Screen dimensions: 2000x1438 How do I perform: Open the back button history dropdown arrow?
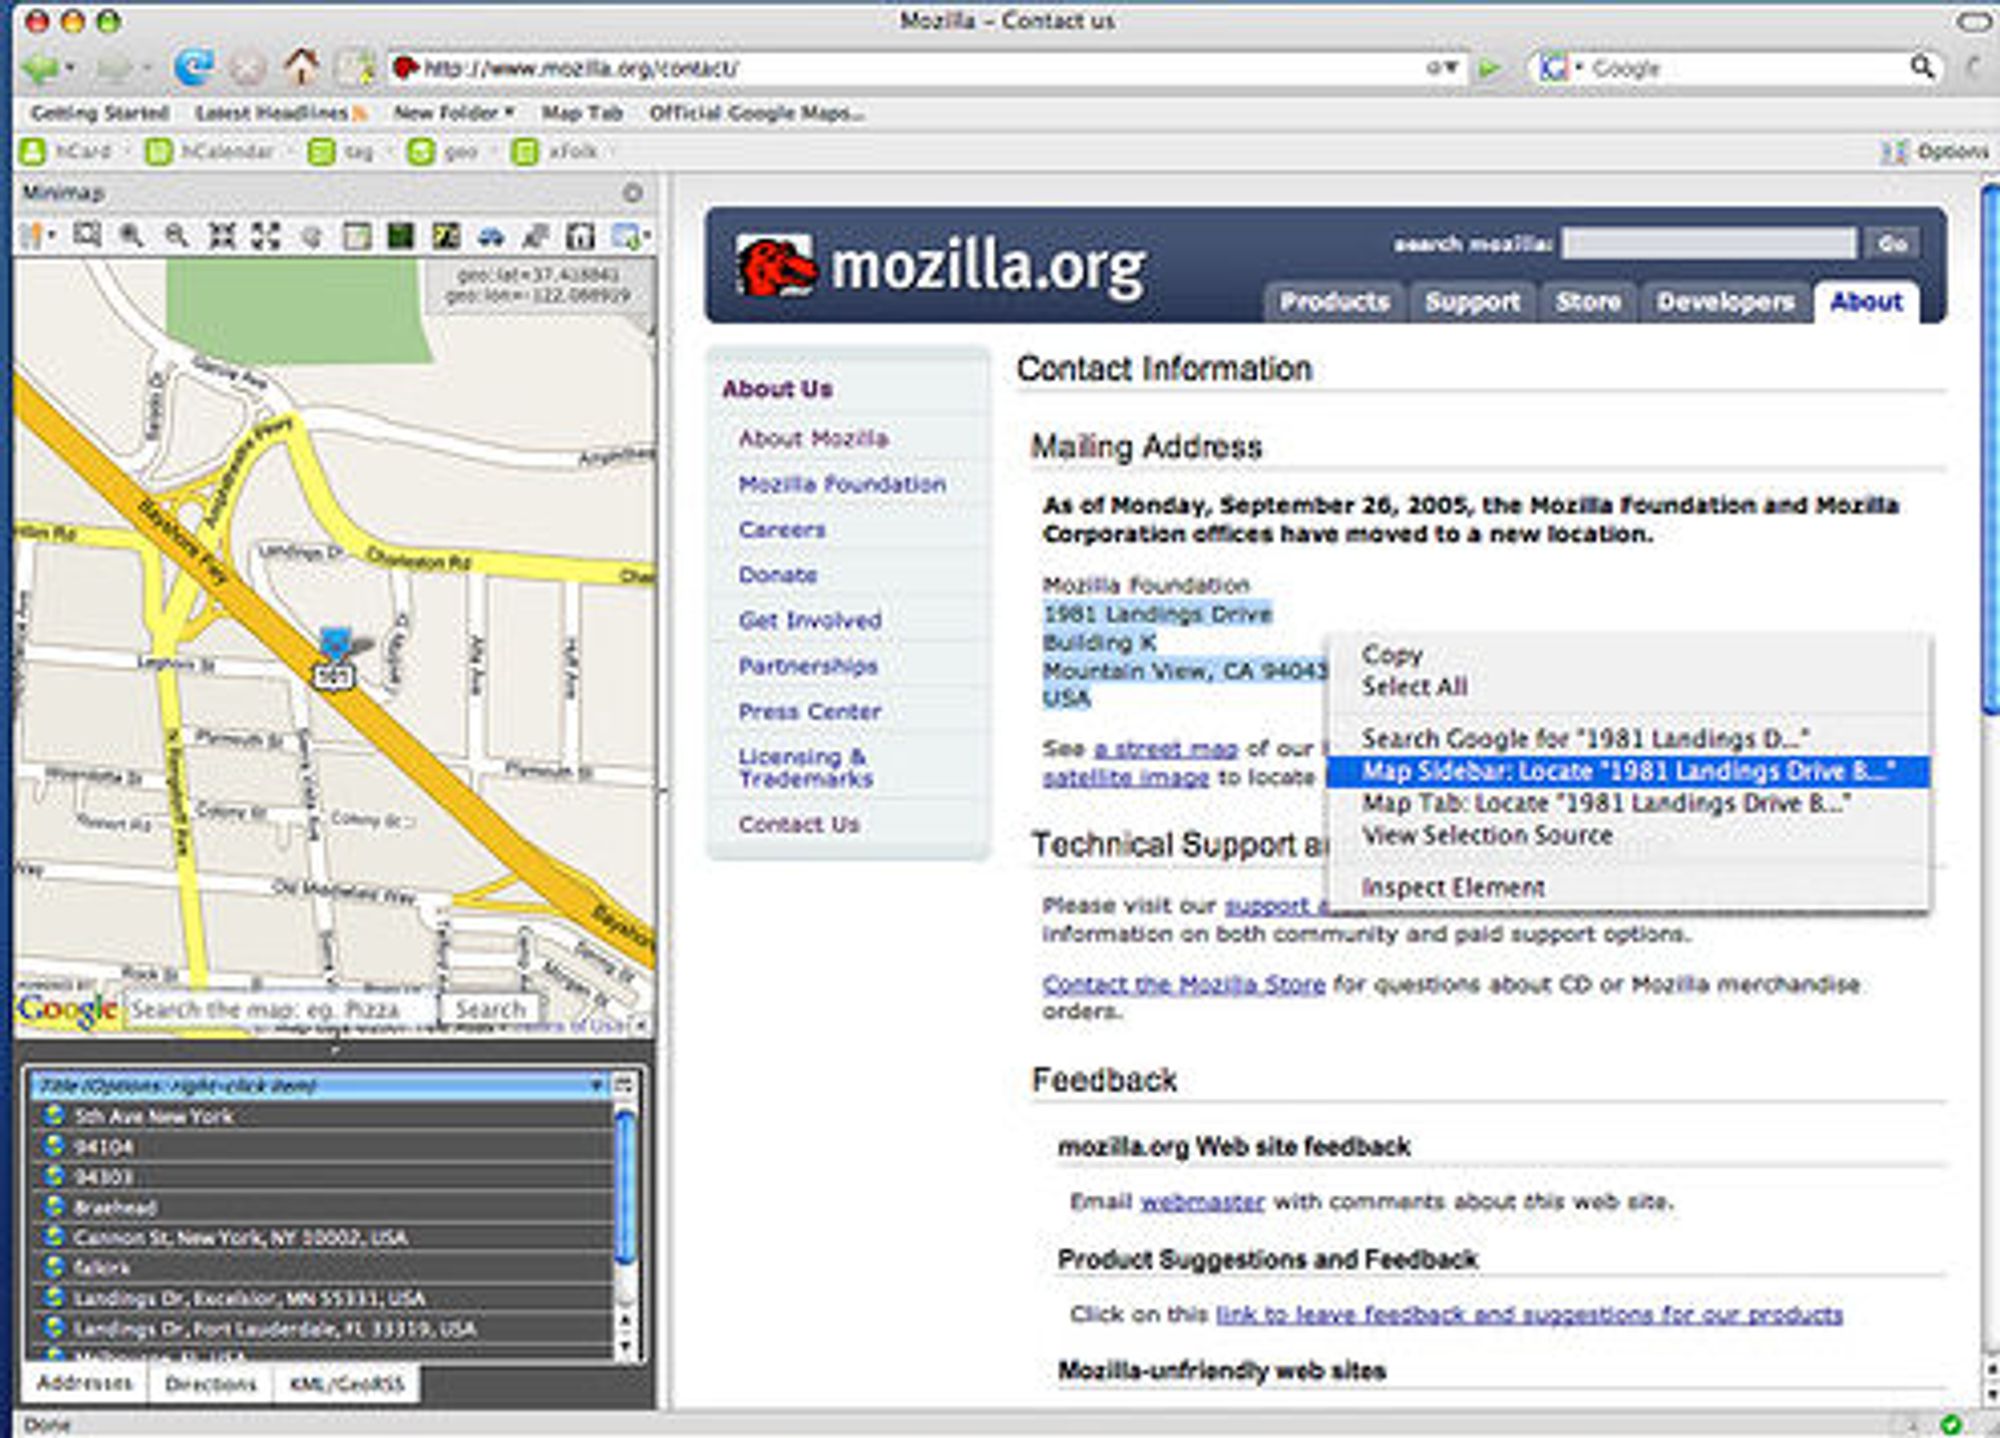point(70,68)
